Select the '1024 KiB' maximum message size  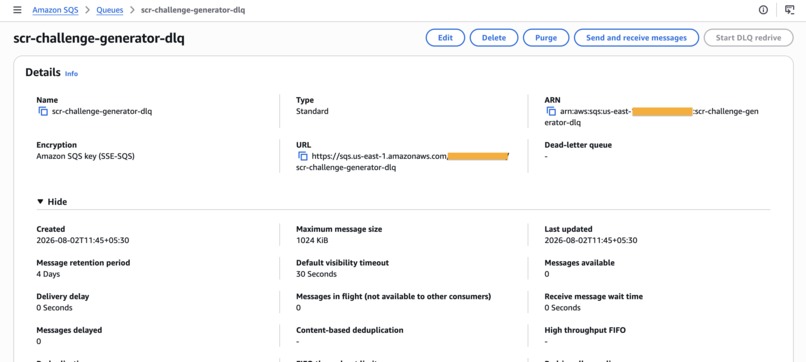tap(313, 240)
